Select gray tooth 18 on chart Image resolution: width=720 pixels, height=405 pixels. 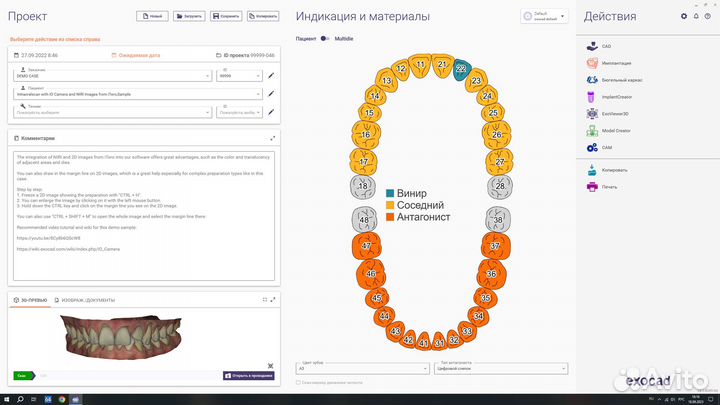363,186
